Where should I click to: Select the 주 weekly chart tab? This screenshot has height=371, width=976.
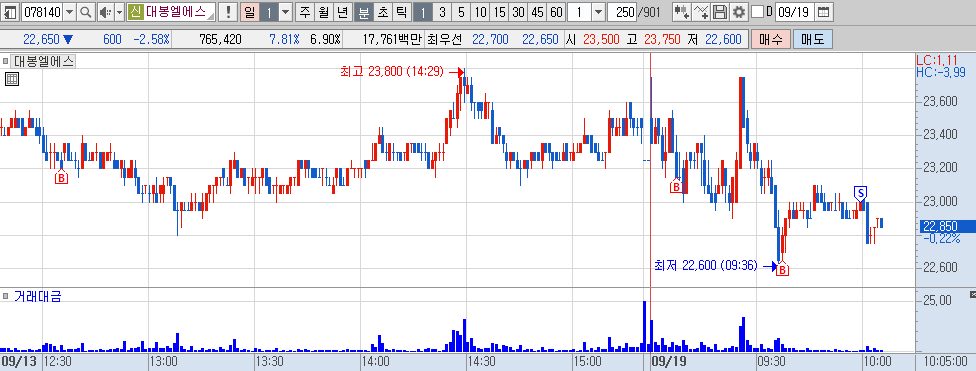(304, 11)
